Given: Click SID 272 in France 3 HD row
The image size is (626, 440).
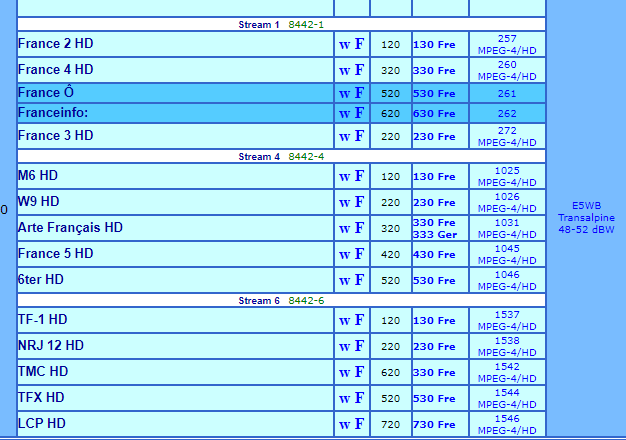Looking at the screenshot, I should pos(507,131).
